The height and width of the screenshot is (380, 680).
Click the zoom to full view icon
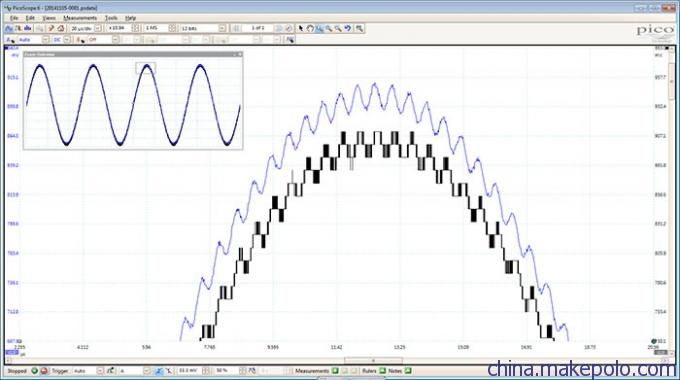360,28
